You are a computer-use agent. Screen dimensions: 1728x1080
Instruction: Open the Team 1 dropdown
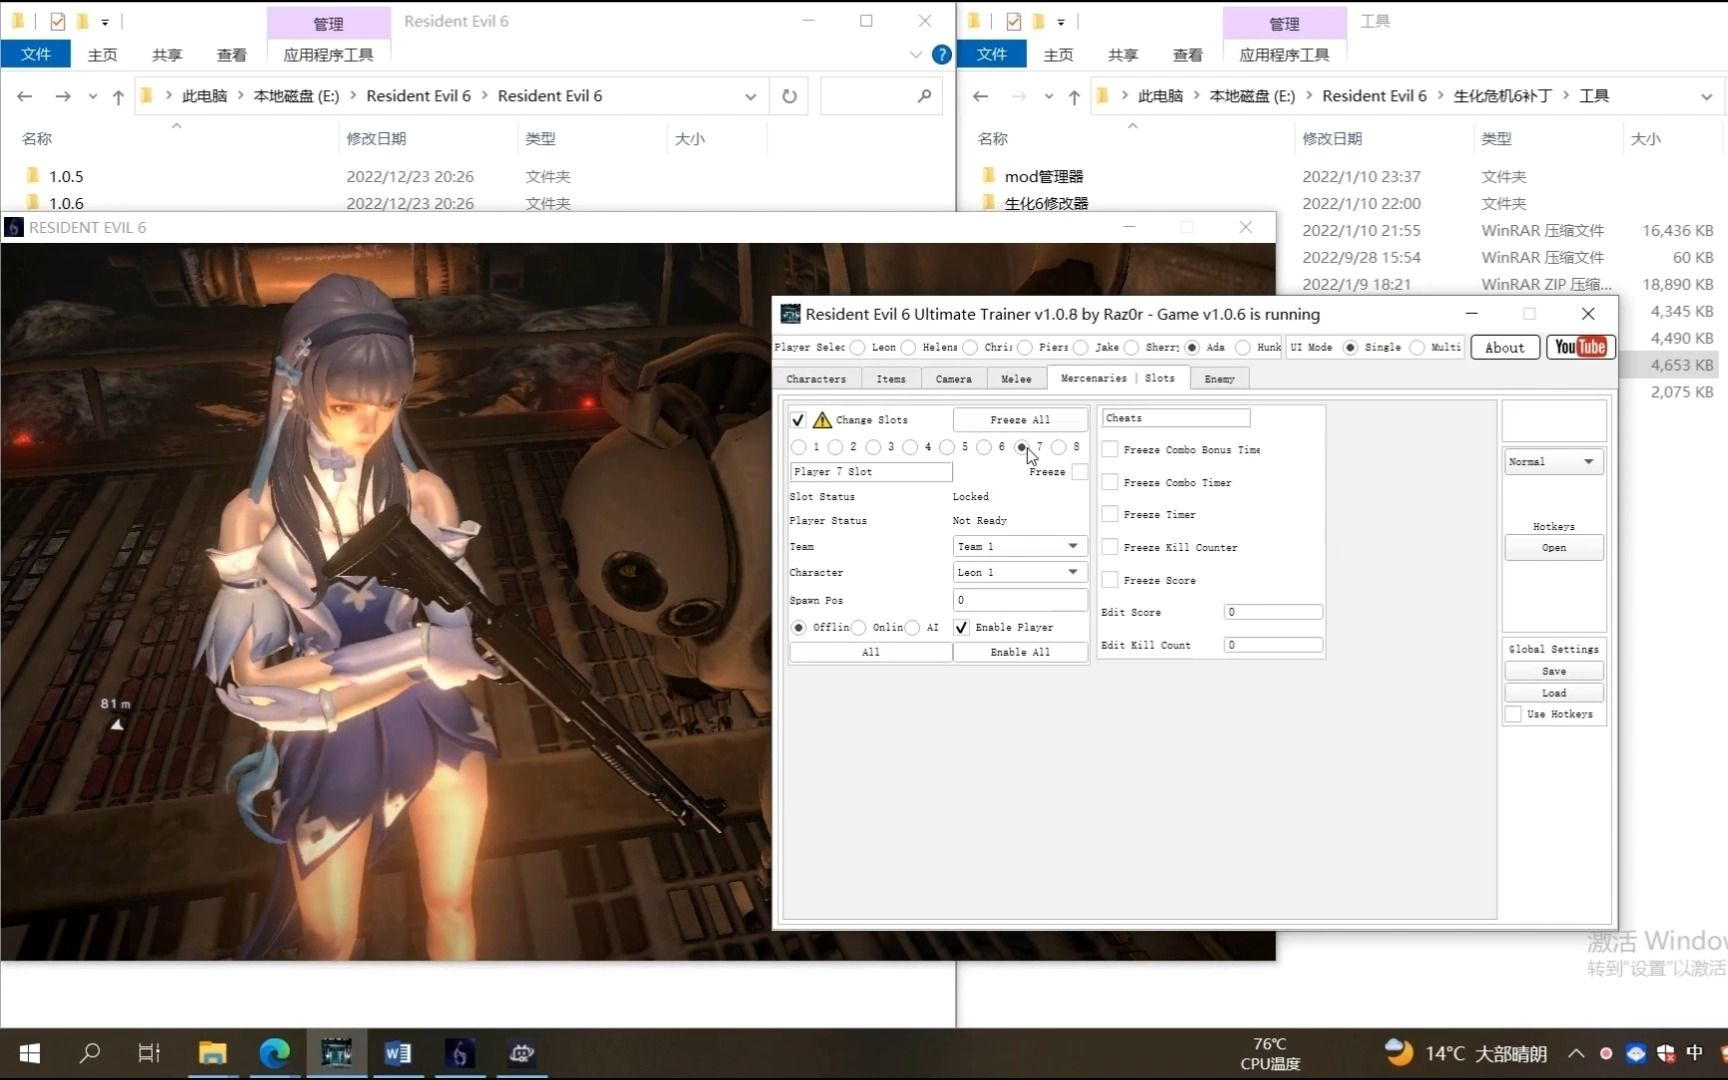pos(1020,546)
